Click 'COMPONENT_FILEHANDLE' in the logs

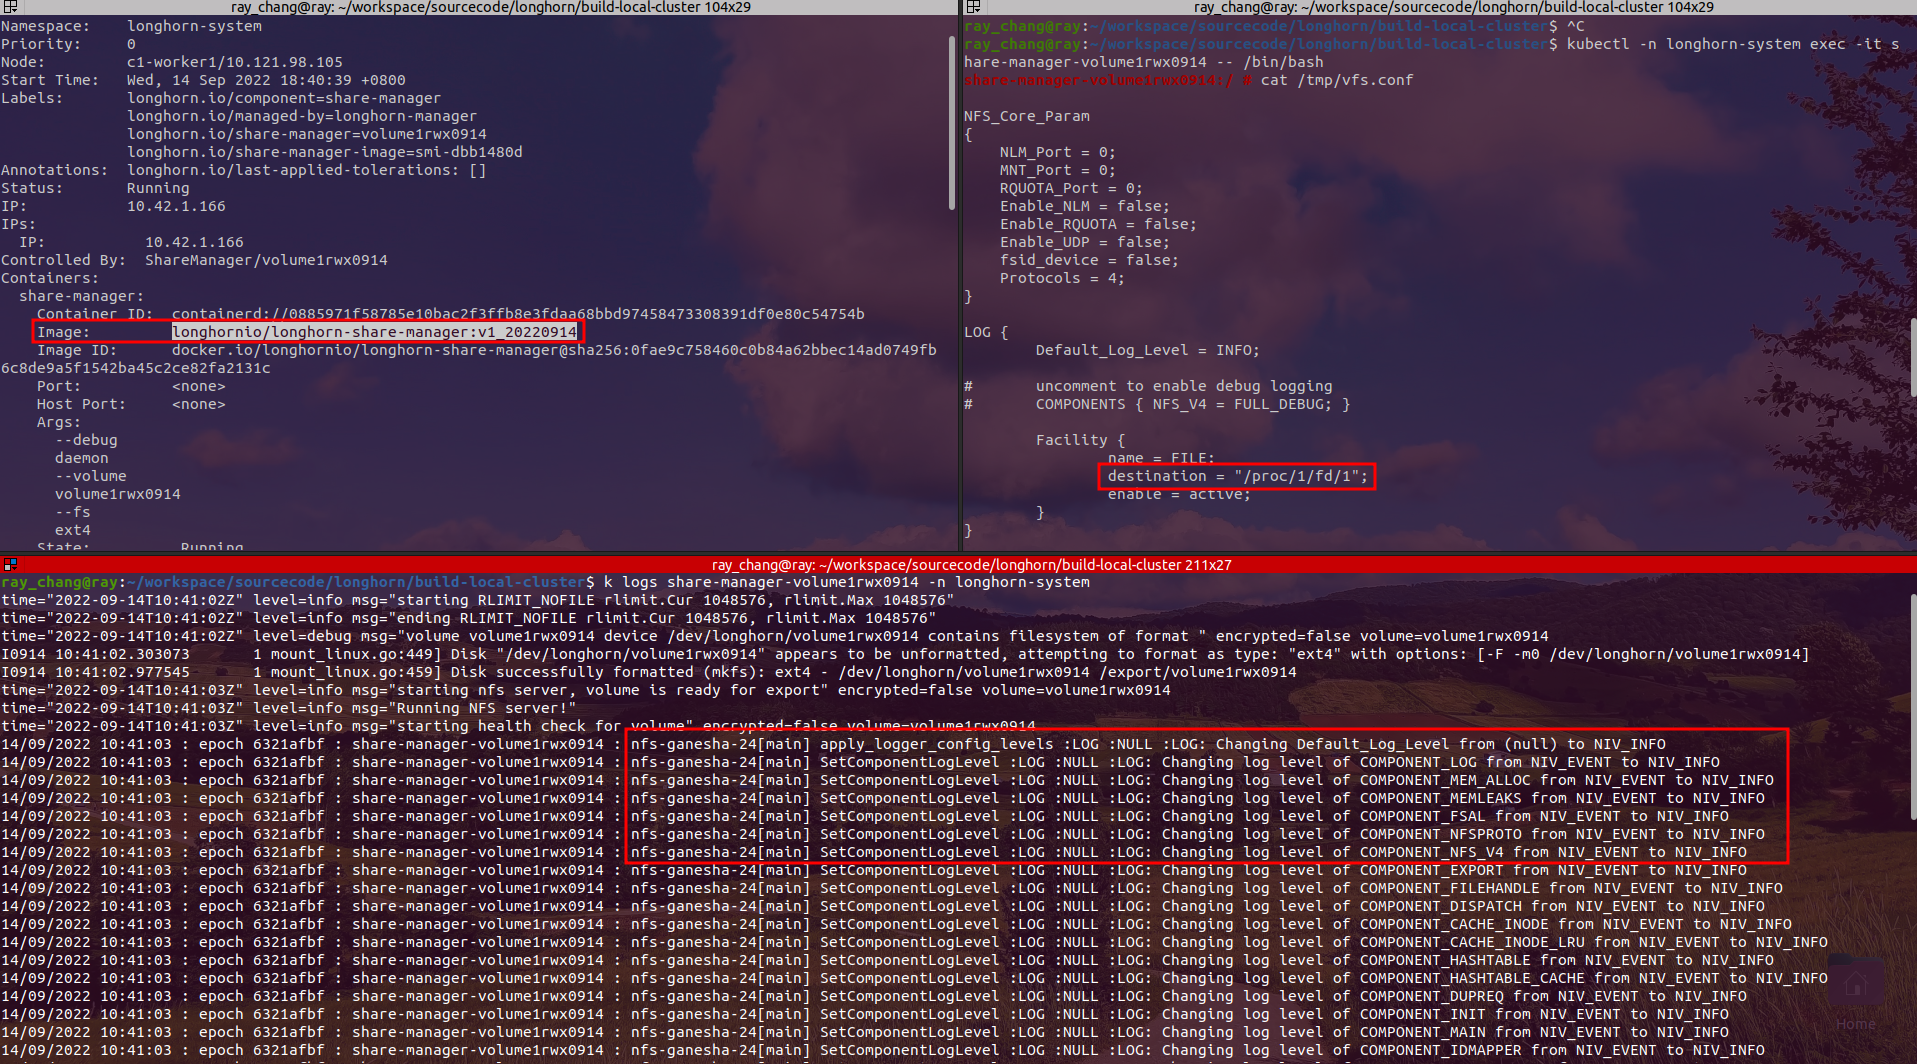(x=1449, y=888)
